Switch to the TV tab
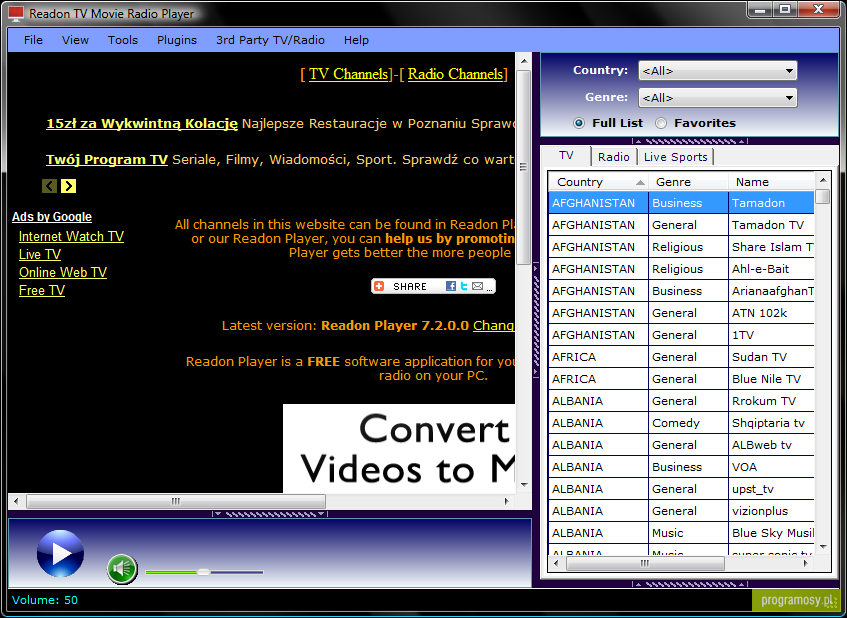 click(566, 156)
